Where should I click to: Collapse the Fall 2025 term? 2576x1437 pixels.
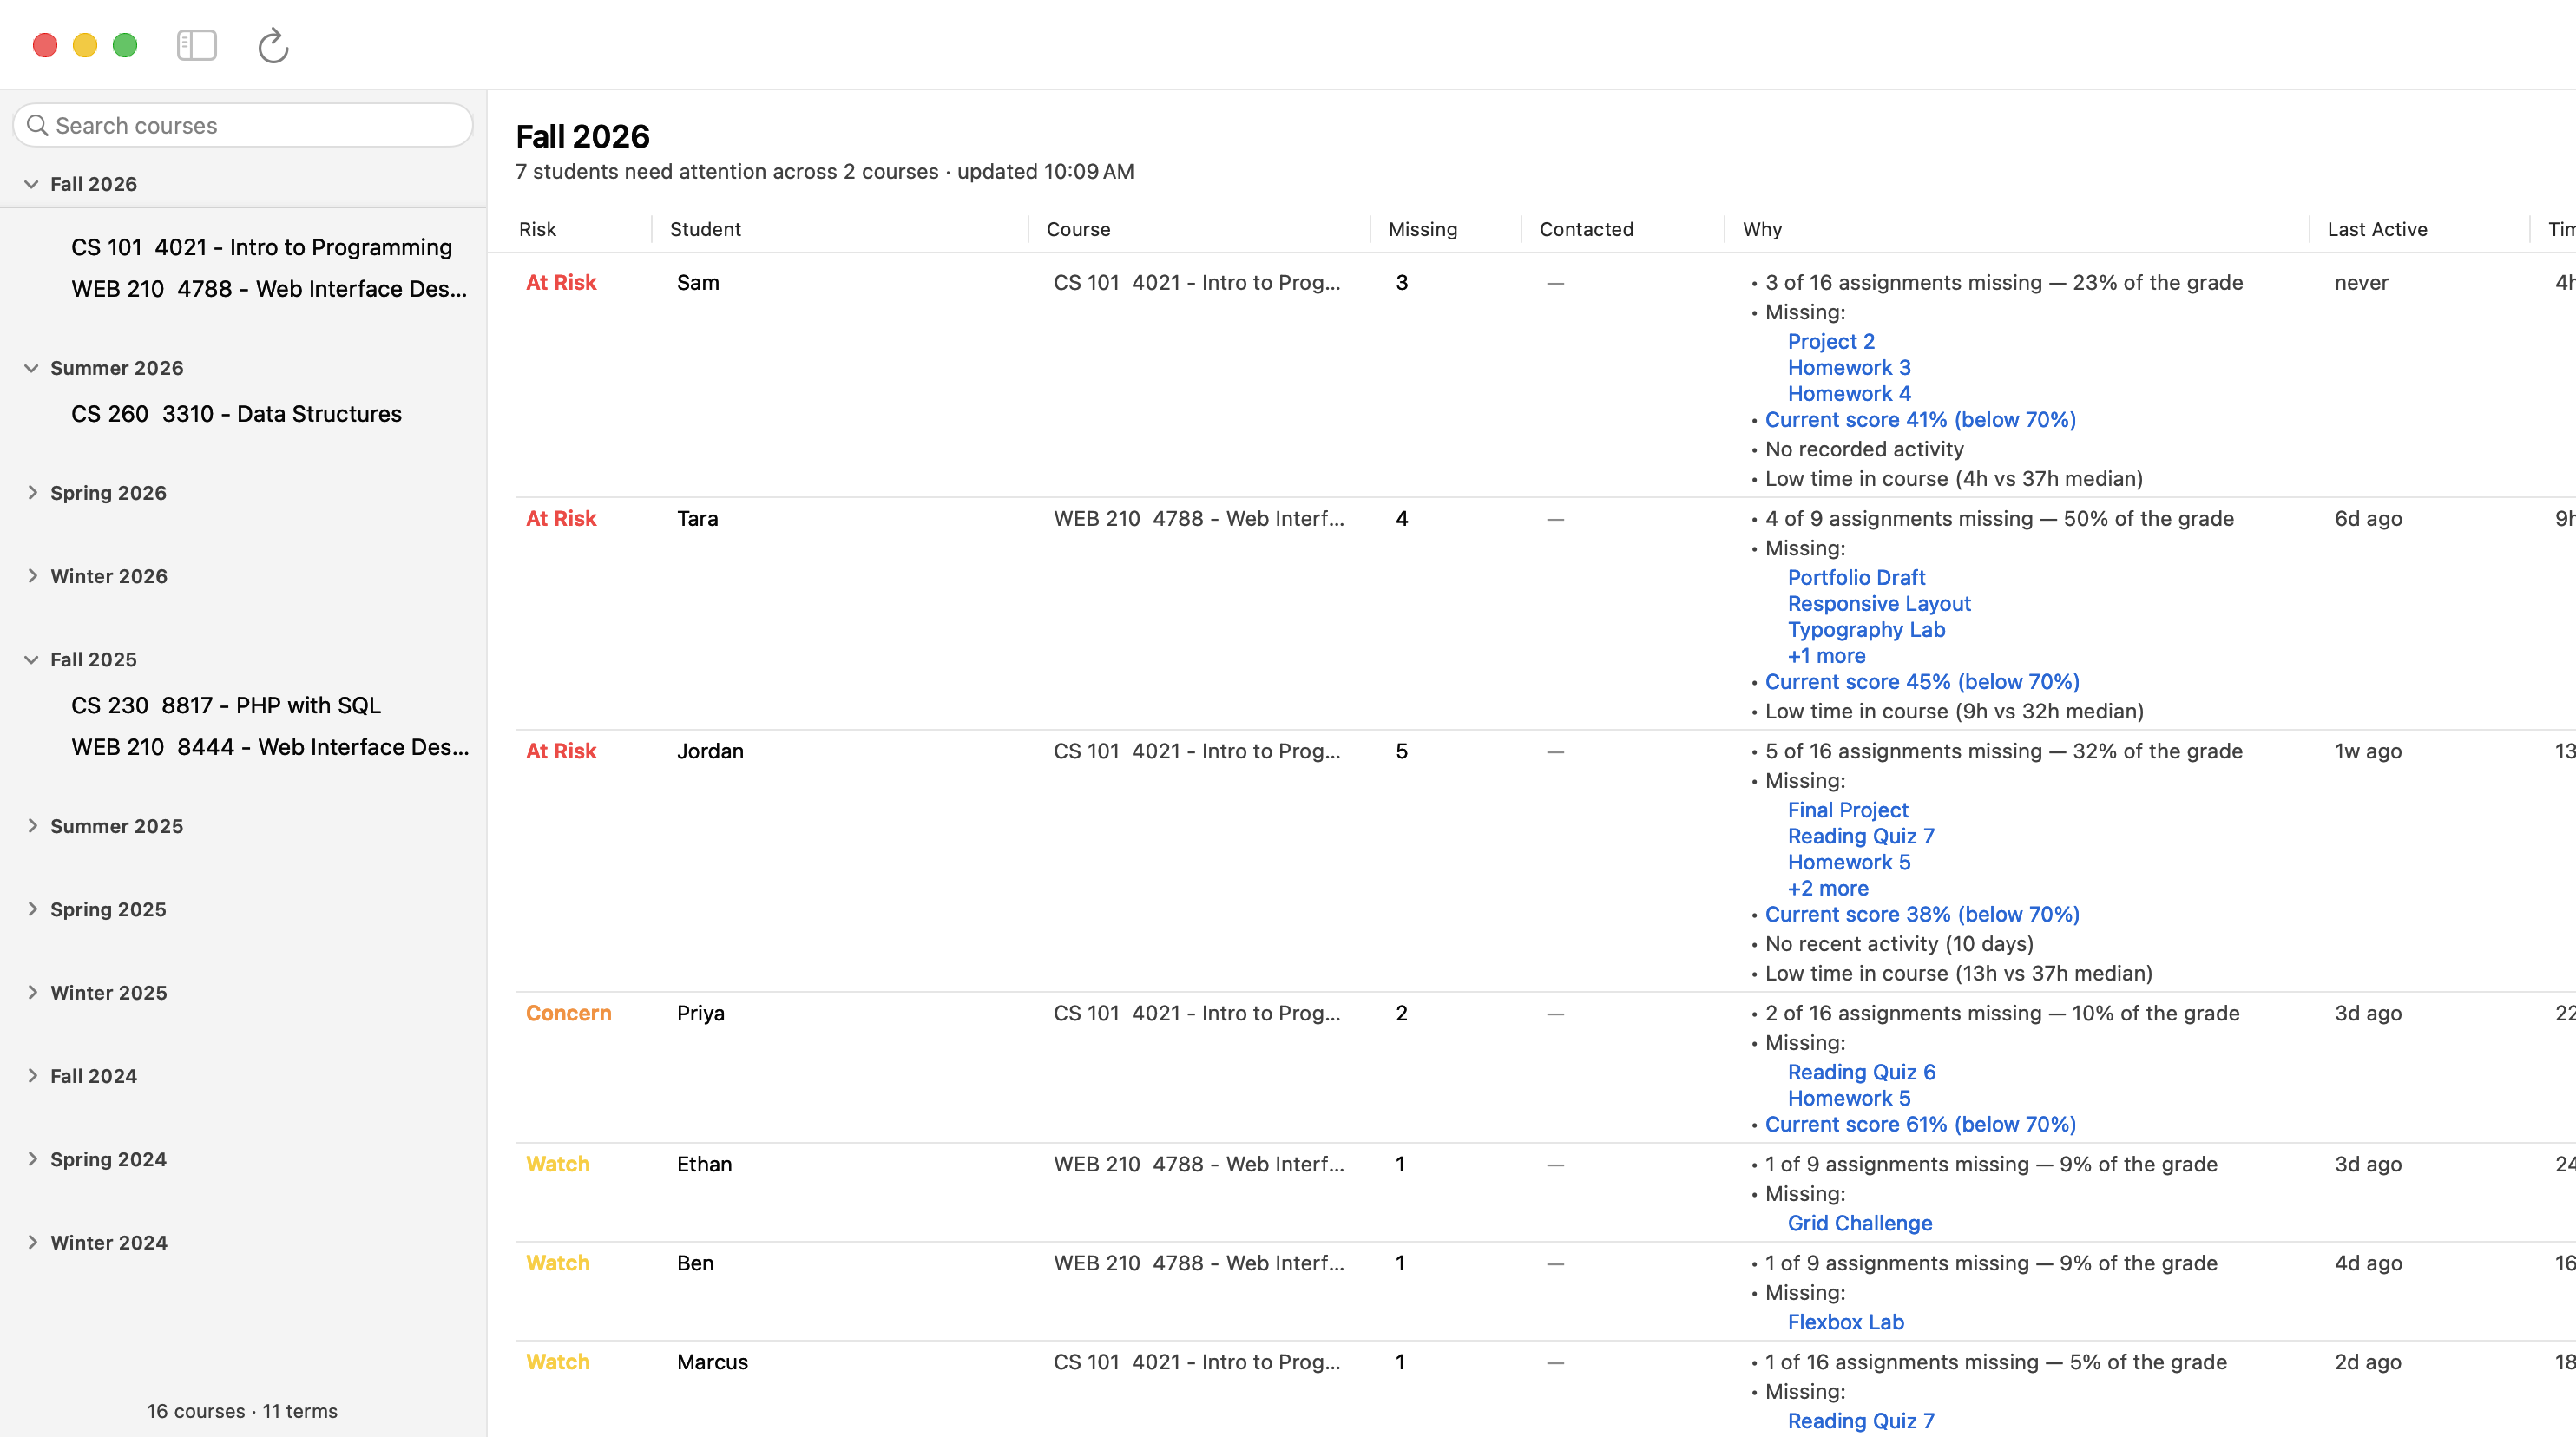[x=31, y=660]
